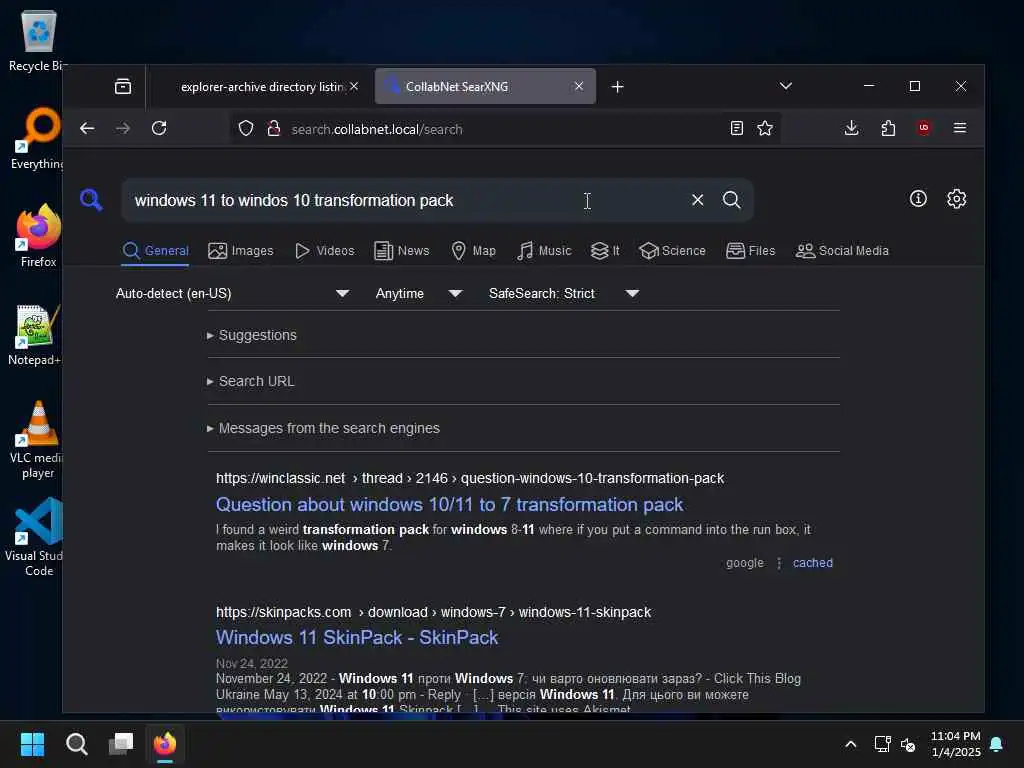This screenshot has width=1024, height=768.
Task: Go back to the previous page
Action: tap(87, 128)
